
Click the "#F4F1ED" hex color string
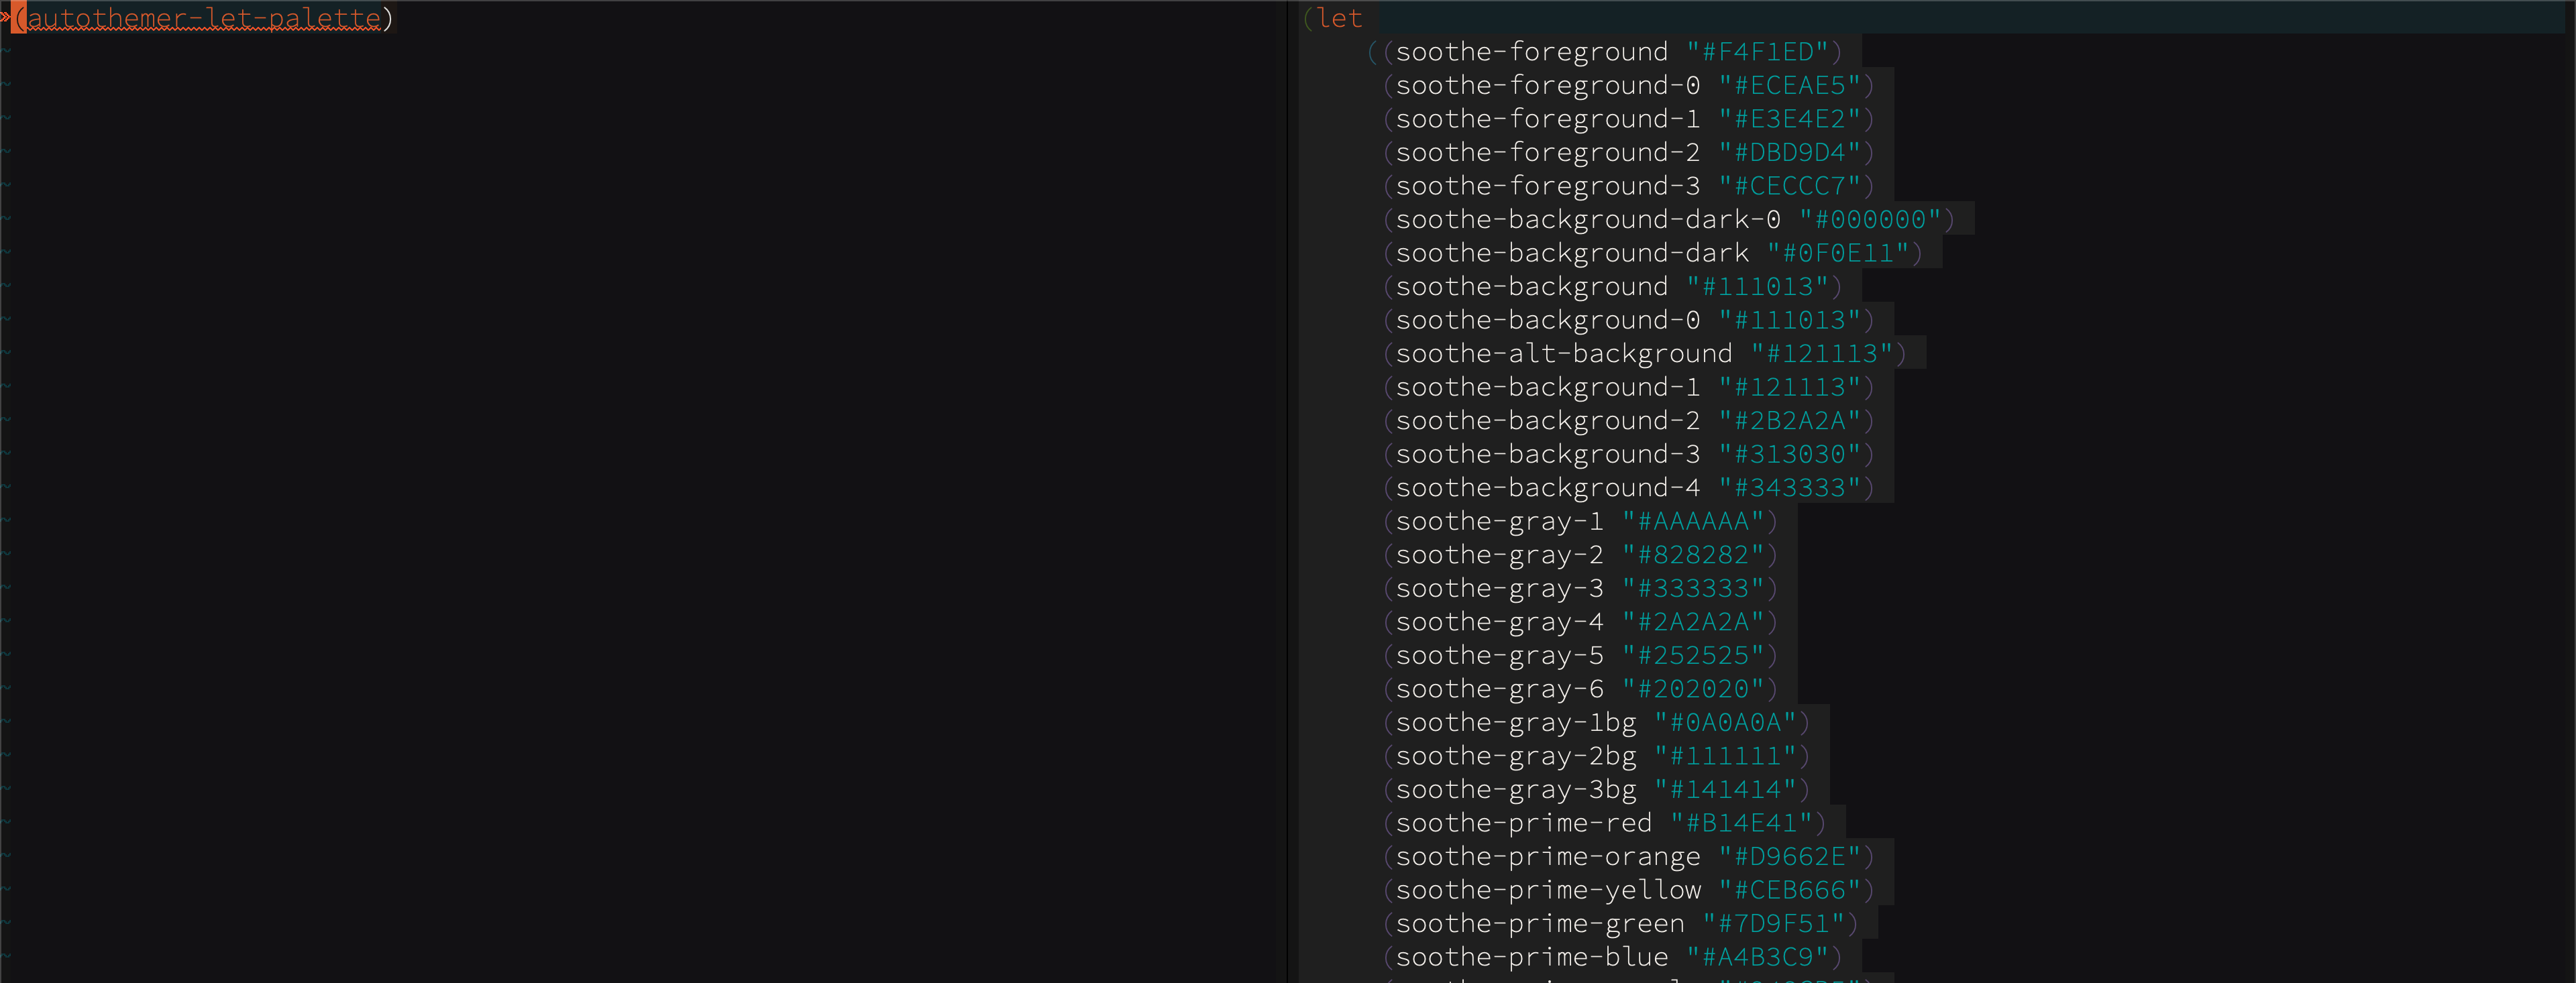click(x=1757, y=52)
